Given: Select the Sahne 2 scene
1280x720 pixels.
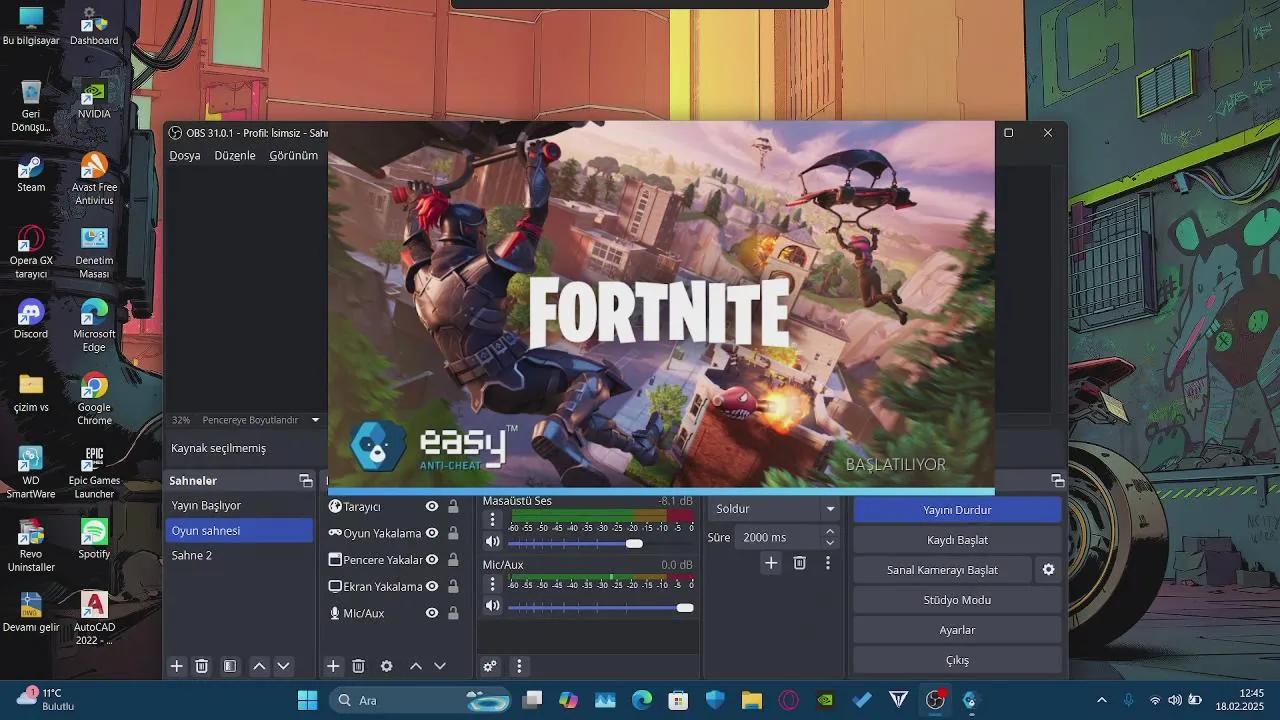Looking at the screenshot, I should 191,555.
